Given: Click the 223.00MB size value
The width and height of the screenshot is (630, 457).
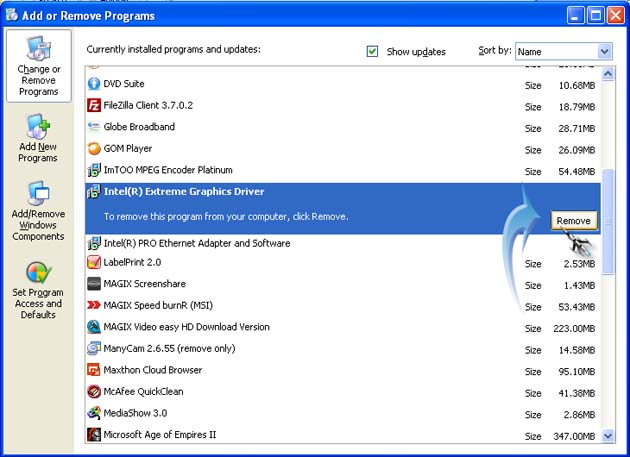Looking at the screenshot, I should click(x=574, y=328).
